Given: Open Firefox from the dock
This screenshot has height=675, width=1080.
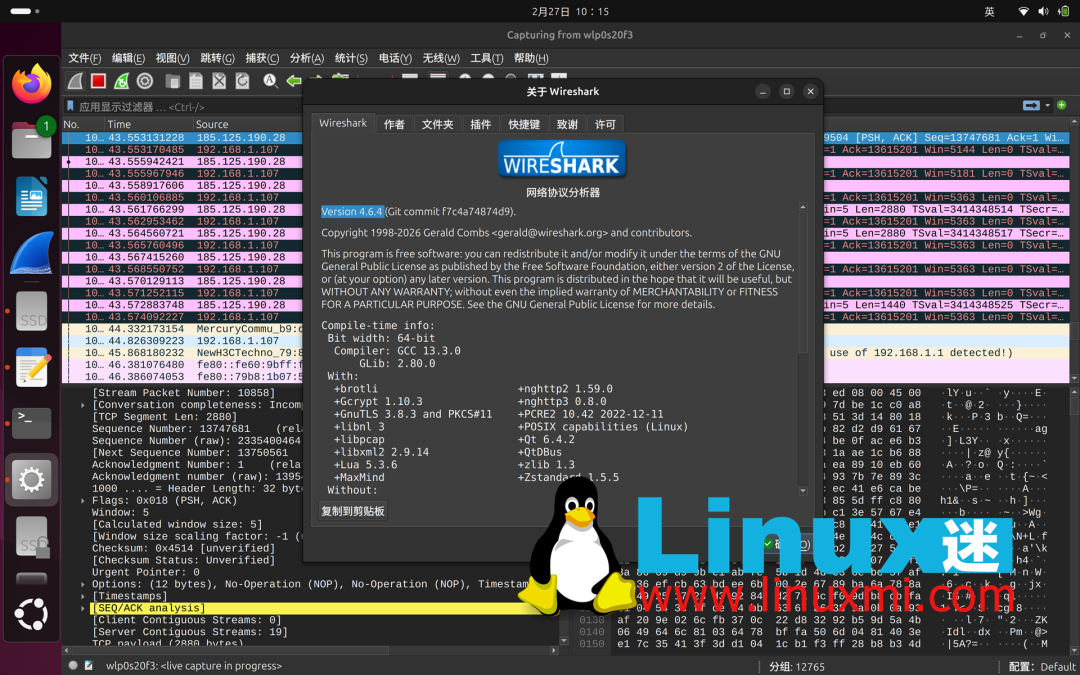Looking at the screenshot, I should click(31, 84).
